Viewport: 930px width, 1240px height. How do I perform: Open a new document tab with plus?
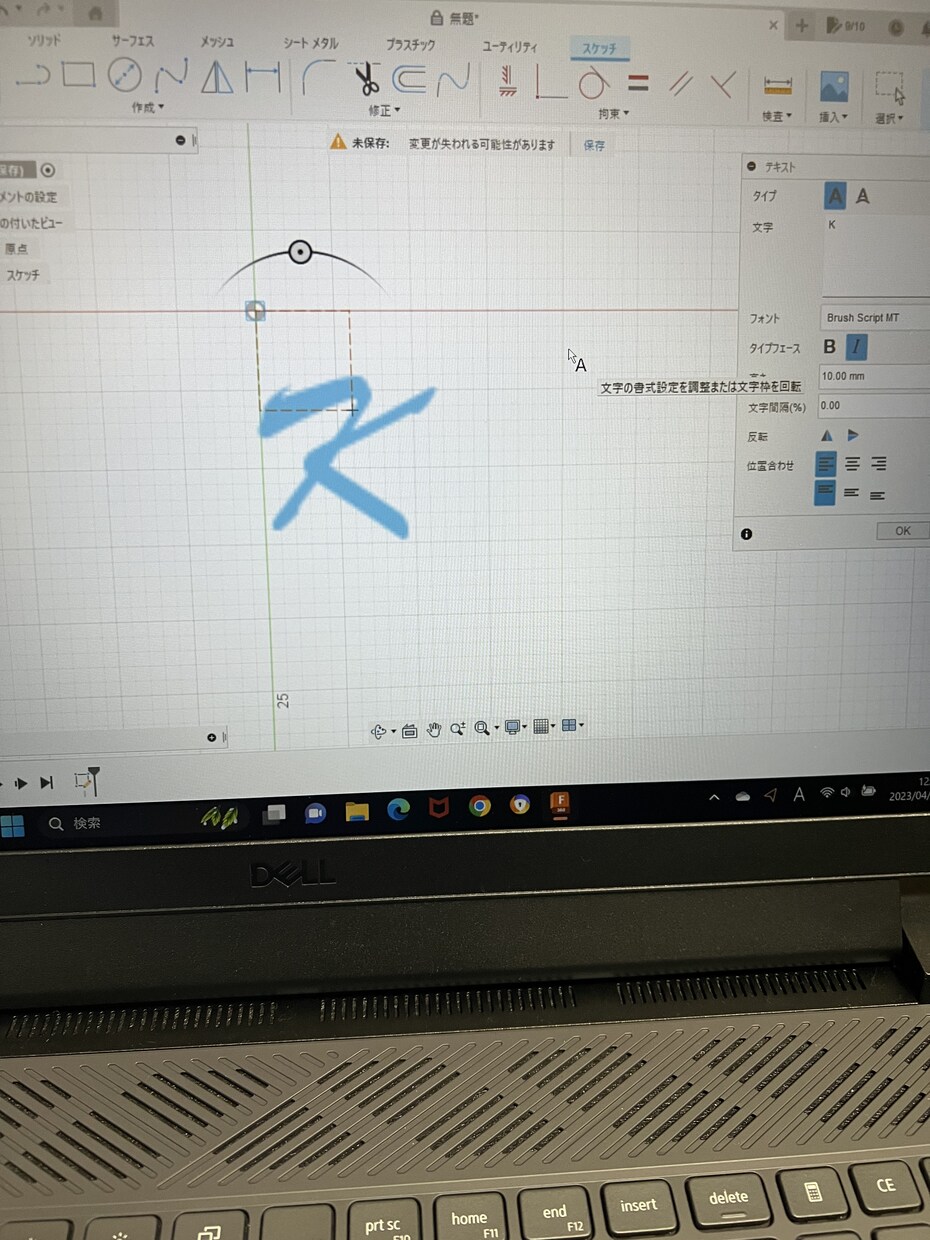802,25
